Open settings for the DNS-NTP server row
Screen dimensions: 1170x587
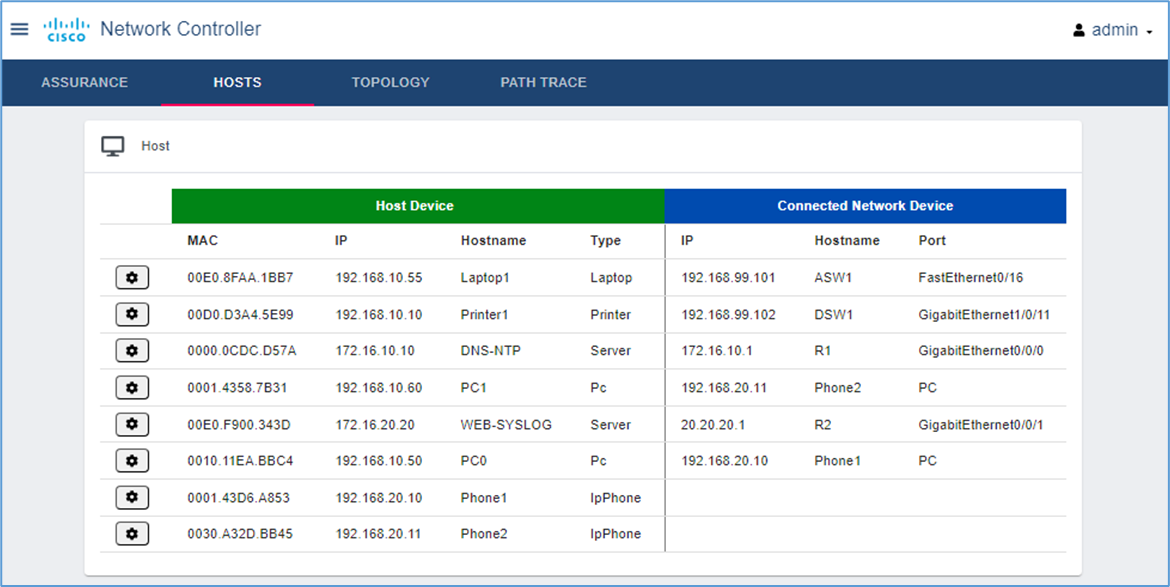point(132,350)
